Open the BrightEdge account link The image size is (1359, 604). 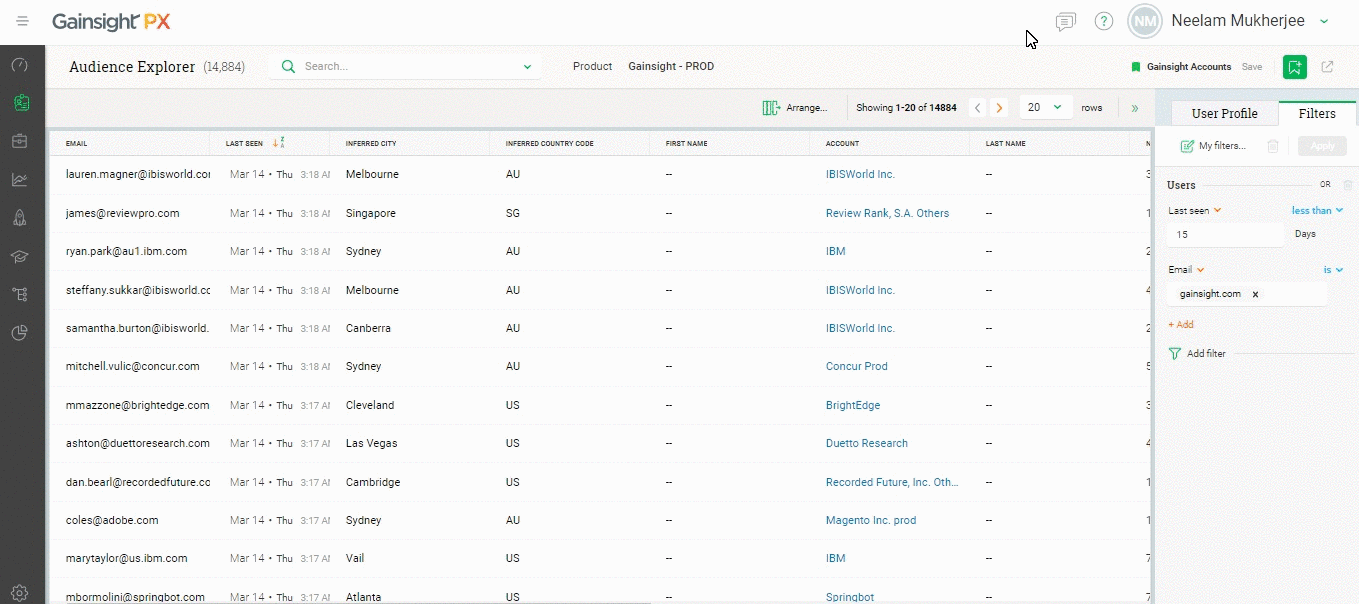click(853, 406)
